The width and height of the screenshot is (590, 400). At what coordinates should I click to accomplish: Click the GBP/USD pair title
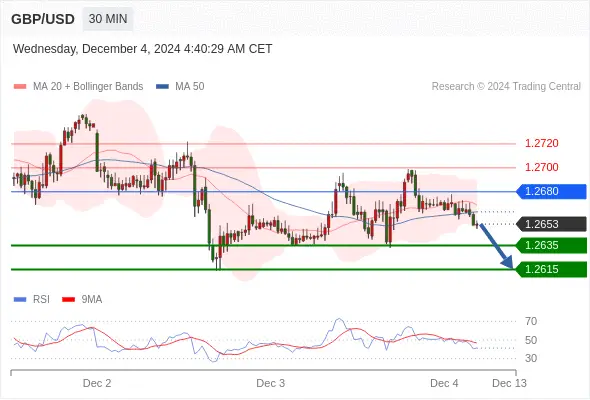pos(43,19)
